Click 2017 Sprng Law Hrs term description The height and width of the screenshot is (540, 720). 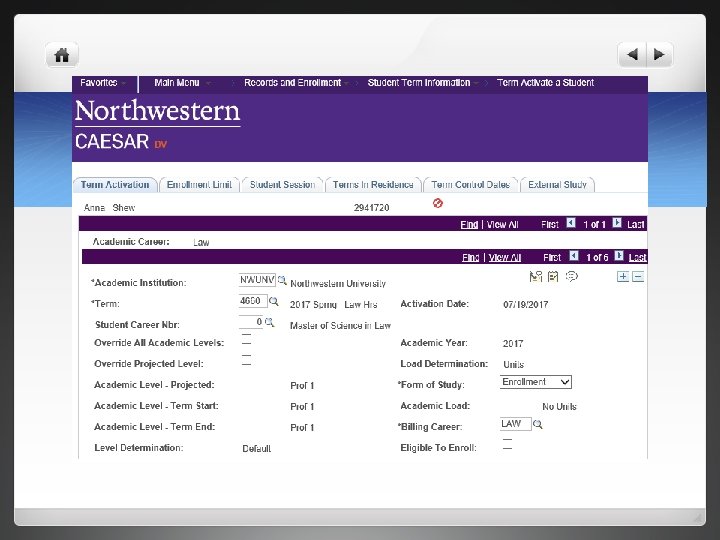point(333,304)
